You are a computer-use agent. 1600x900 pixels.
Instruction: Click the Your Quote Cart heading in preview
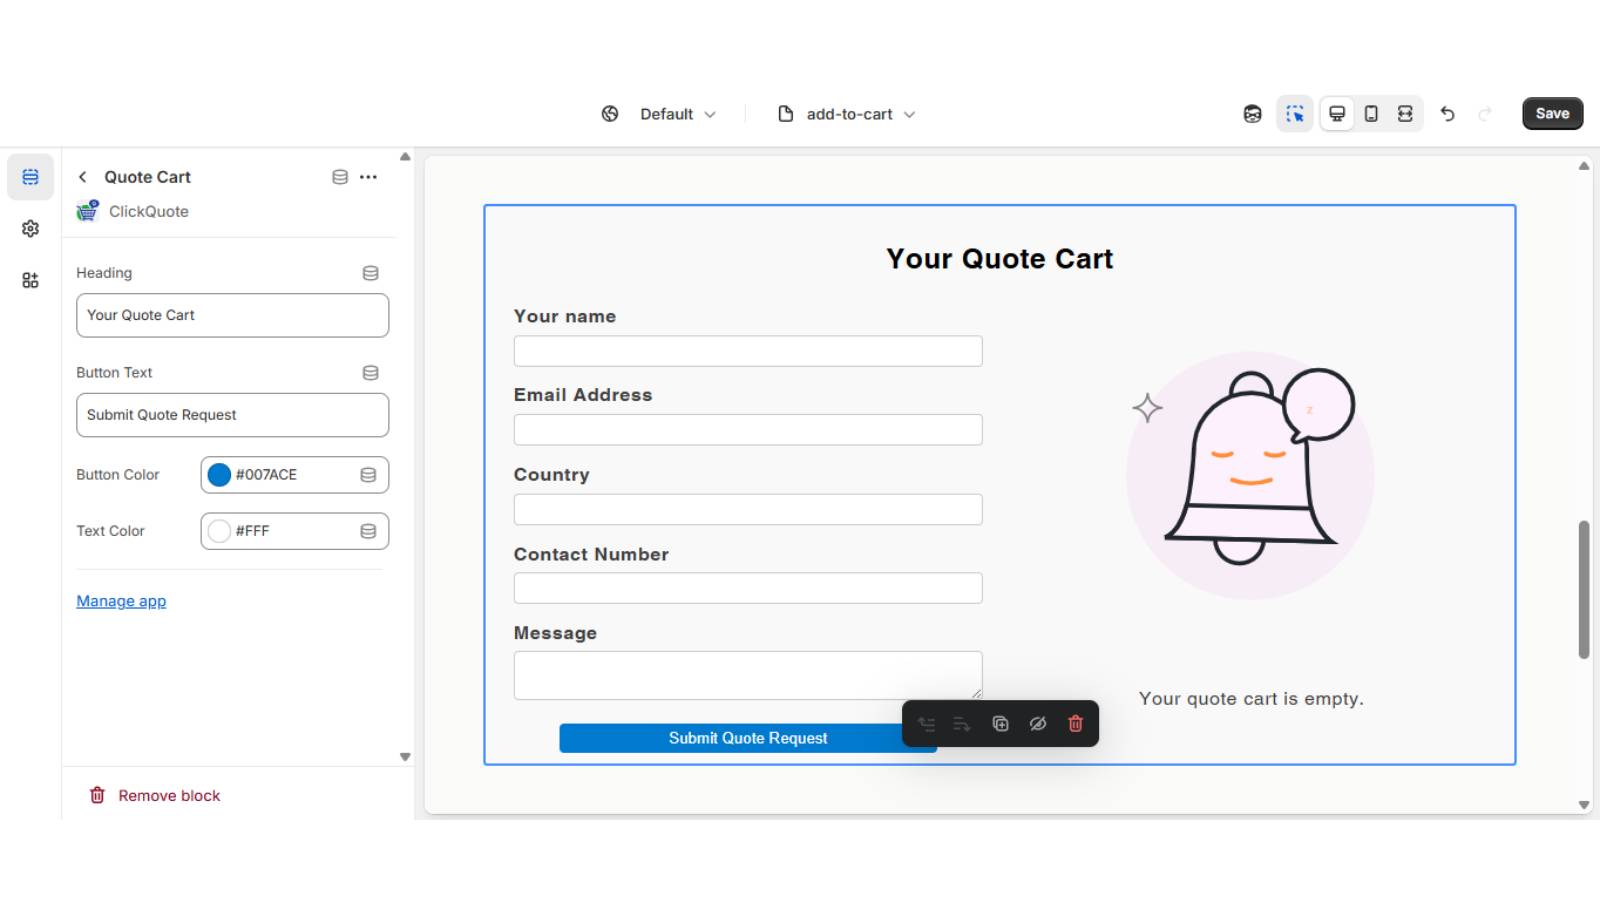coord(1000,259)
